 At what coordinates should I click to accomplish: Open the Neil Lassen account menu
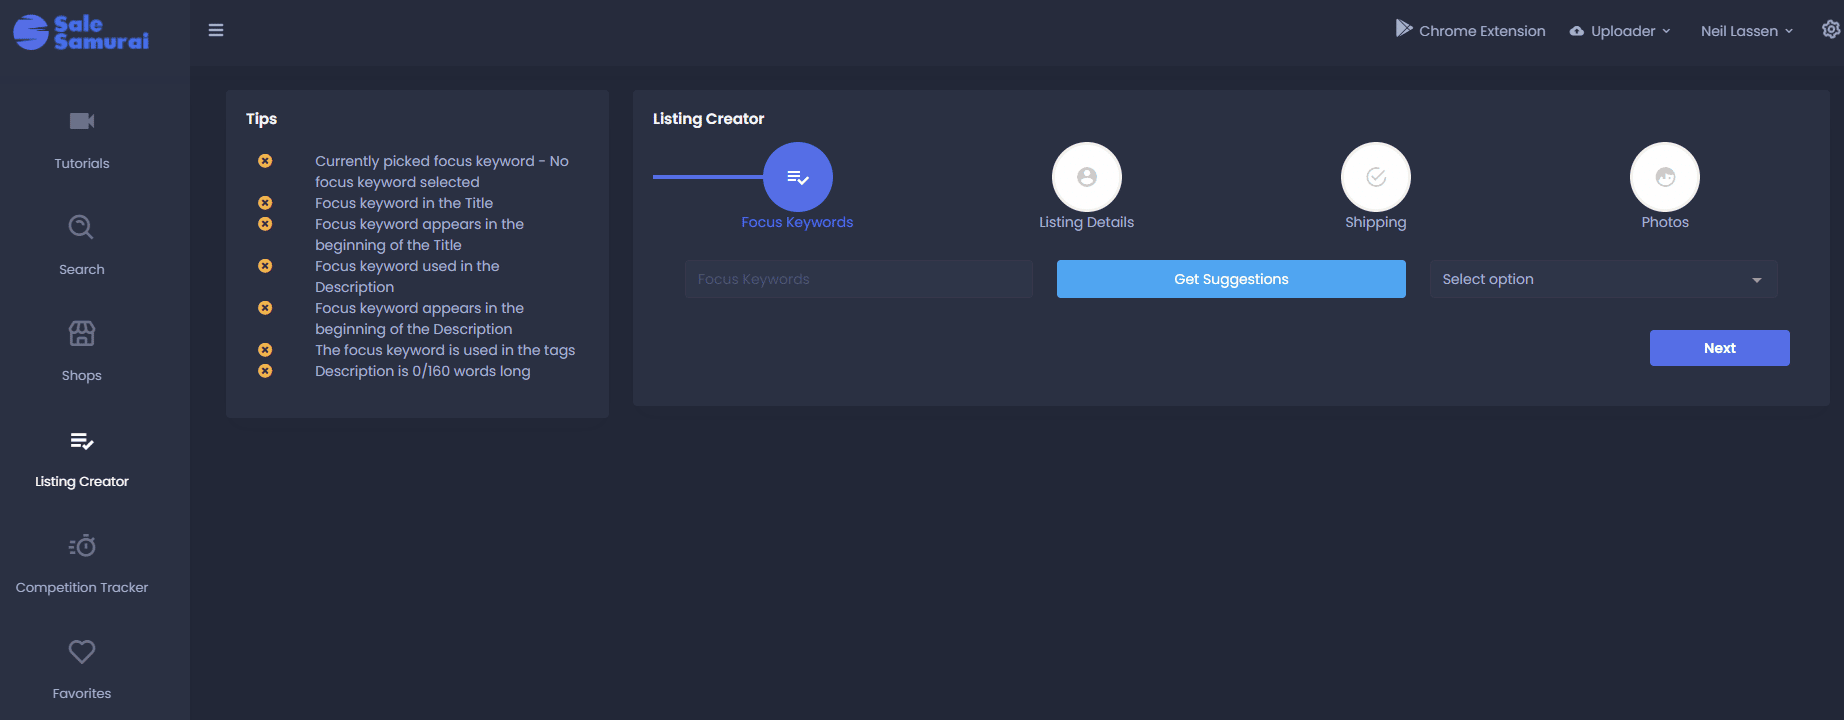pos(1747,31)
